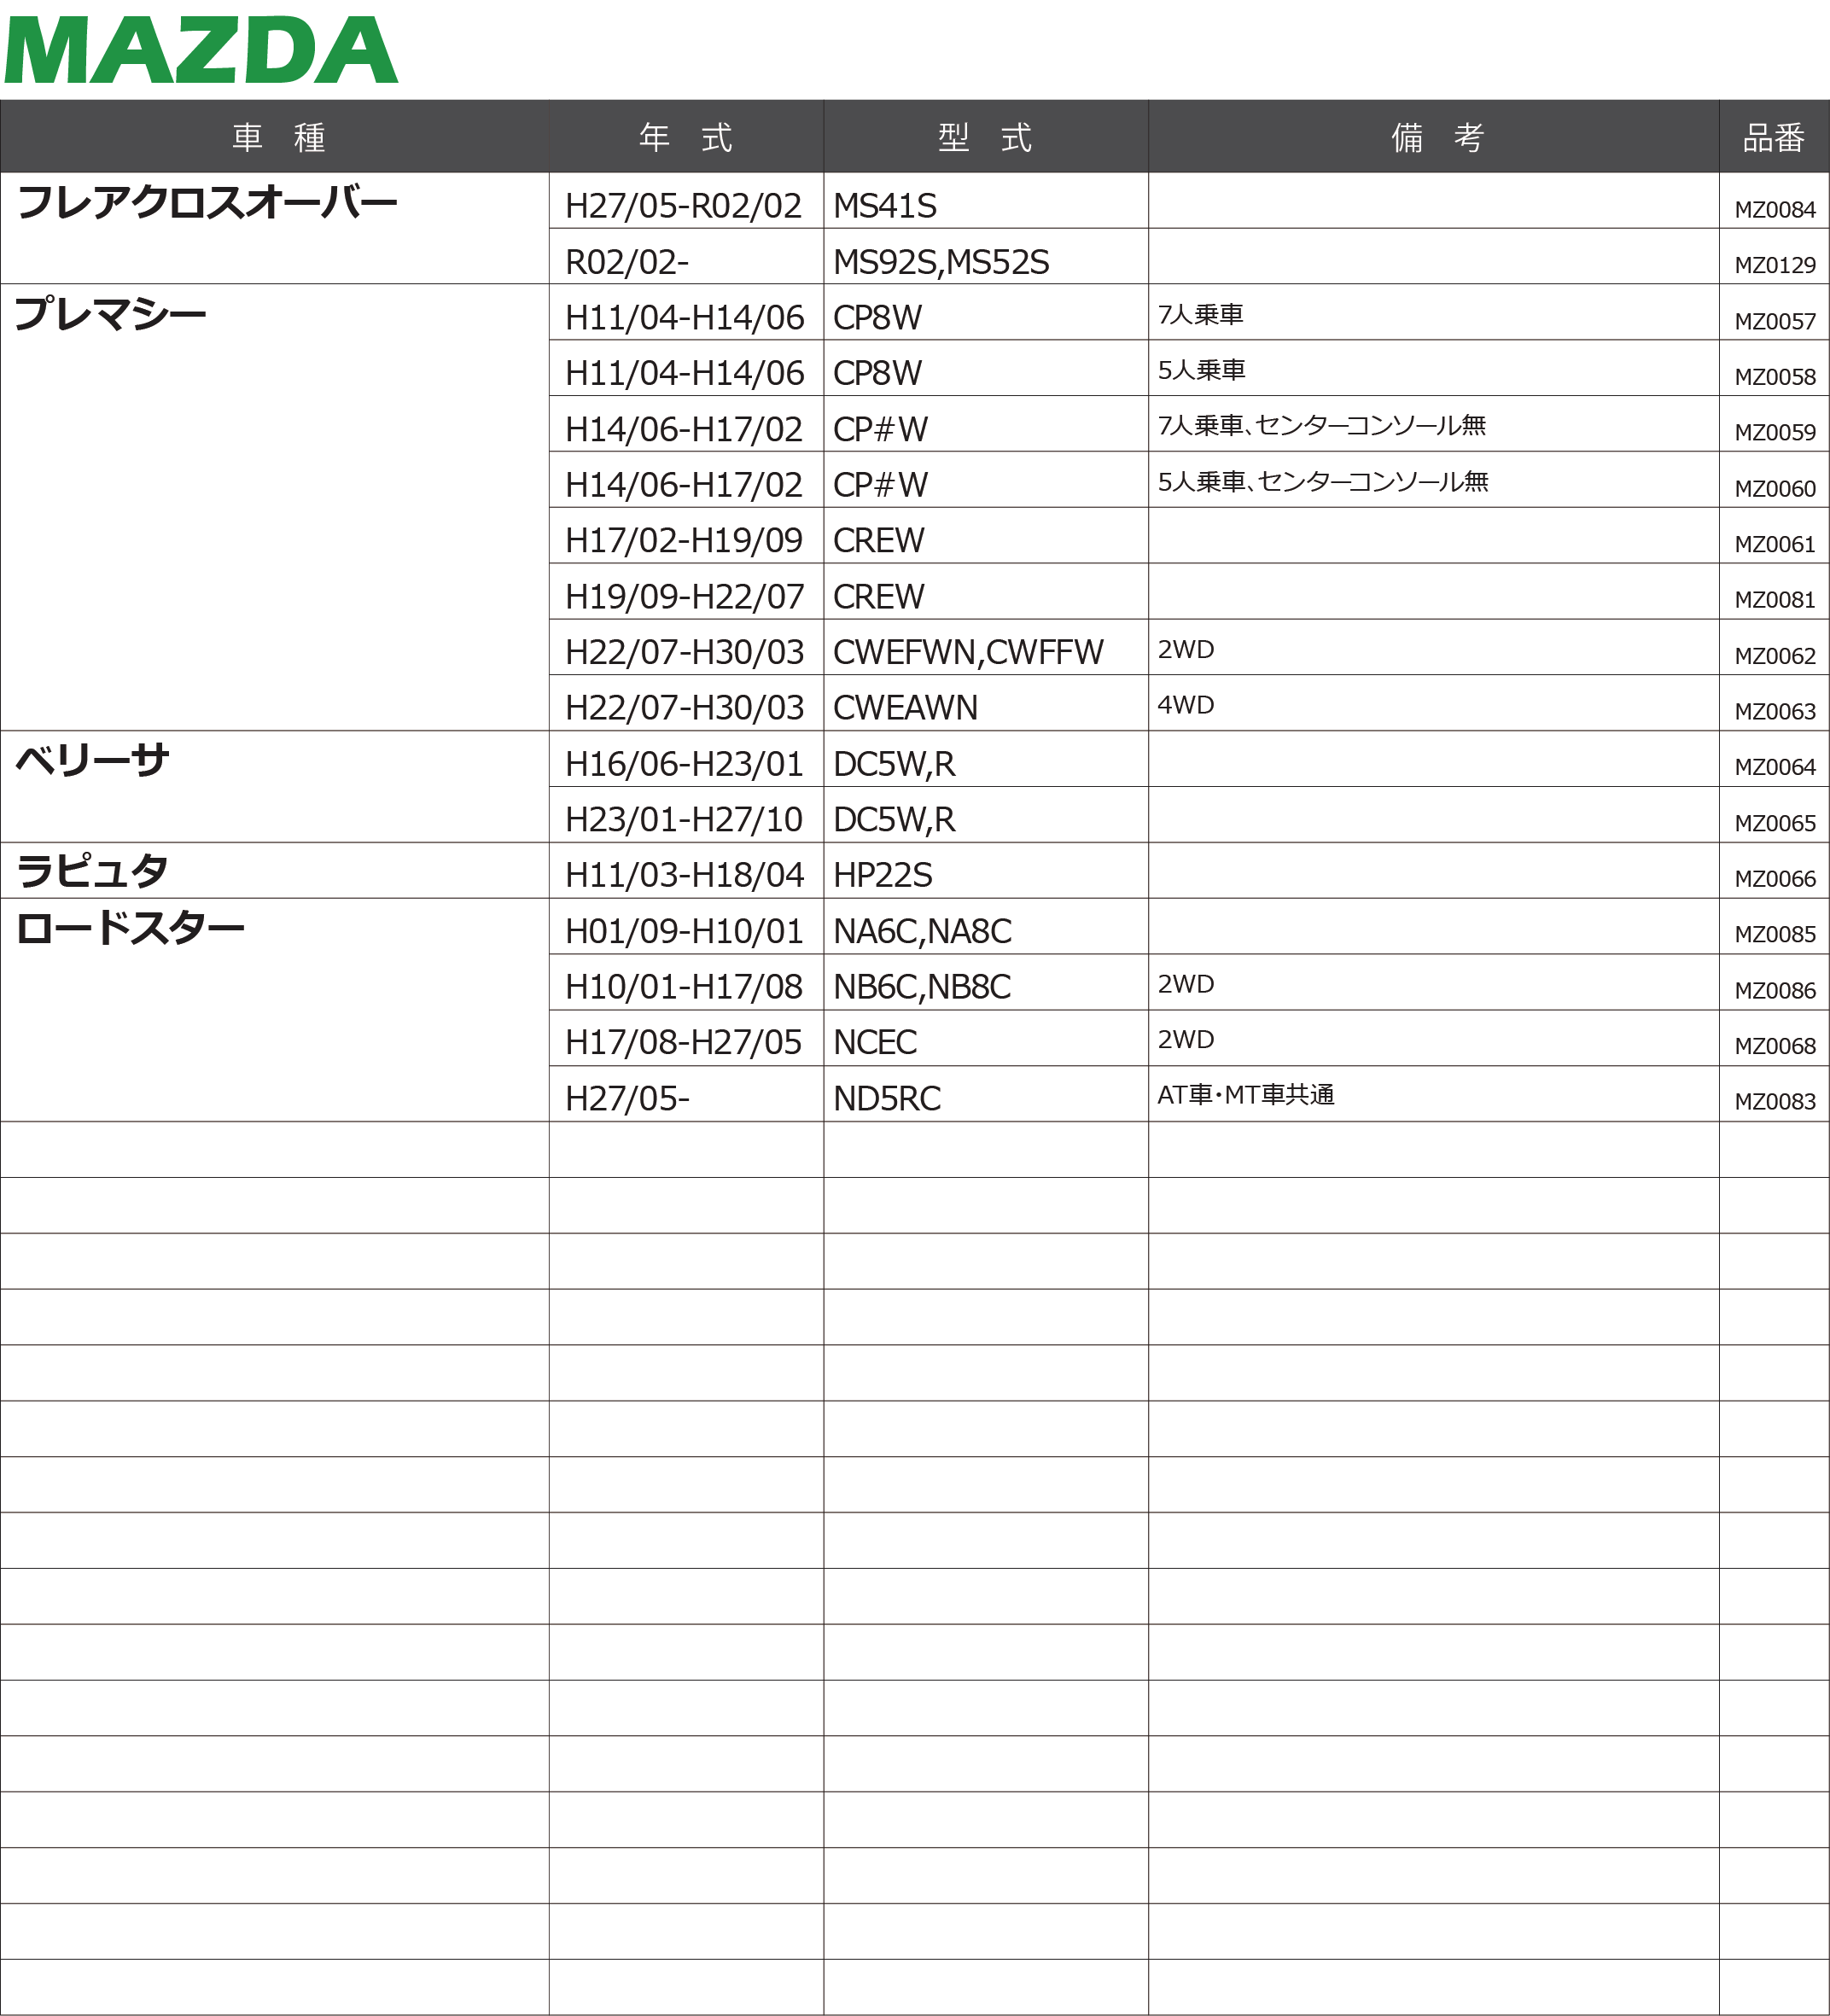Click the 備考 column header
Image resolution: width=1830 pixels, height=2016 pixels.
pyautogui.click(x=1437, y=137)
